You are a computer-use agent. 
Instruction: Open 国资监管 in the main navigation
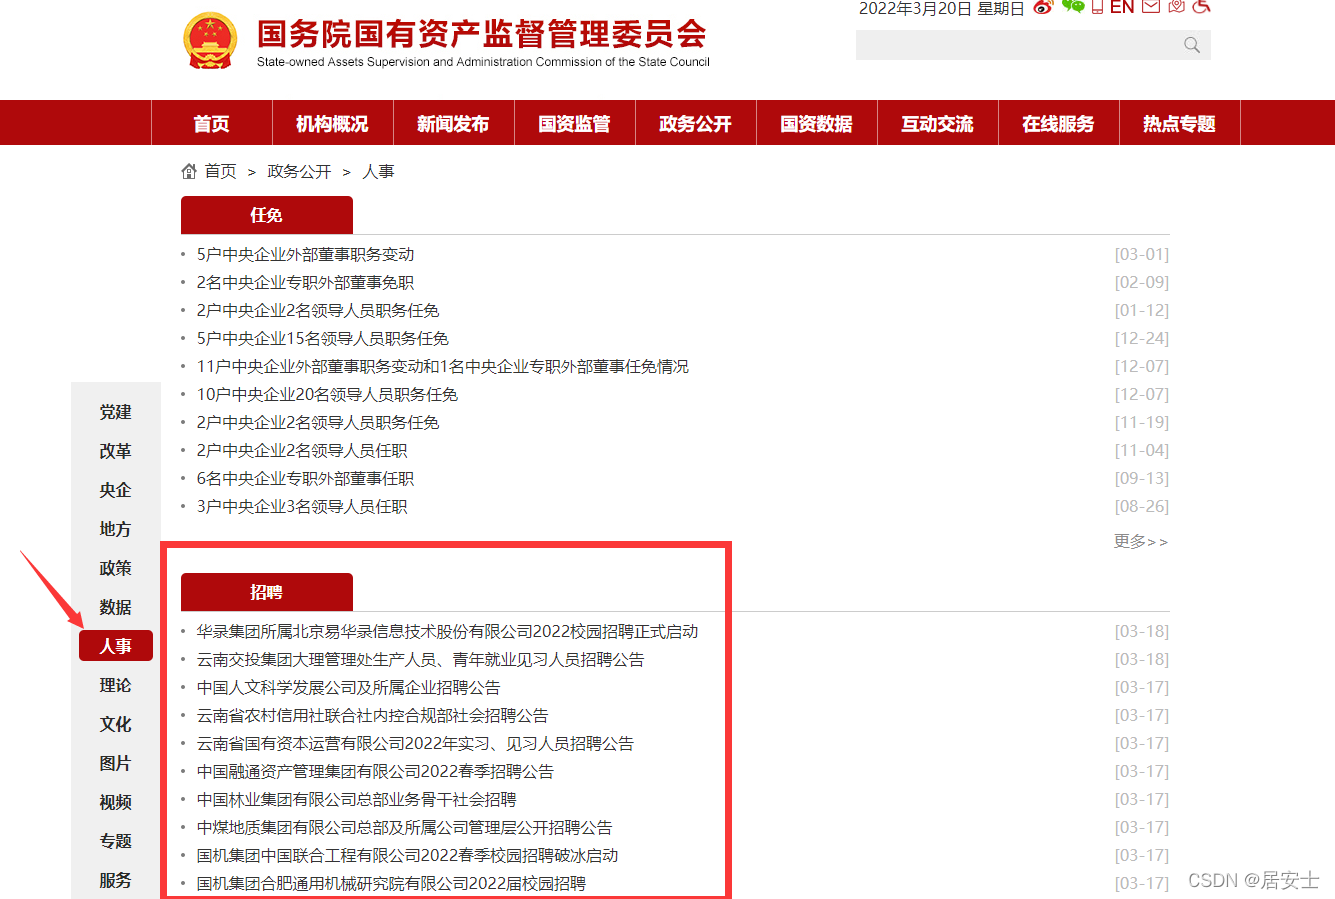click(574, 124)
